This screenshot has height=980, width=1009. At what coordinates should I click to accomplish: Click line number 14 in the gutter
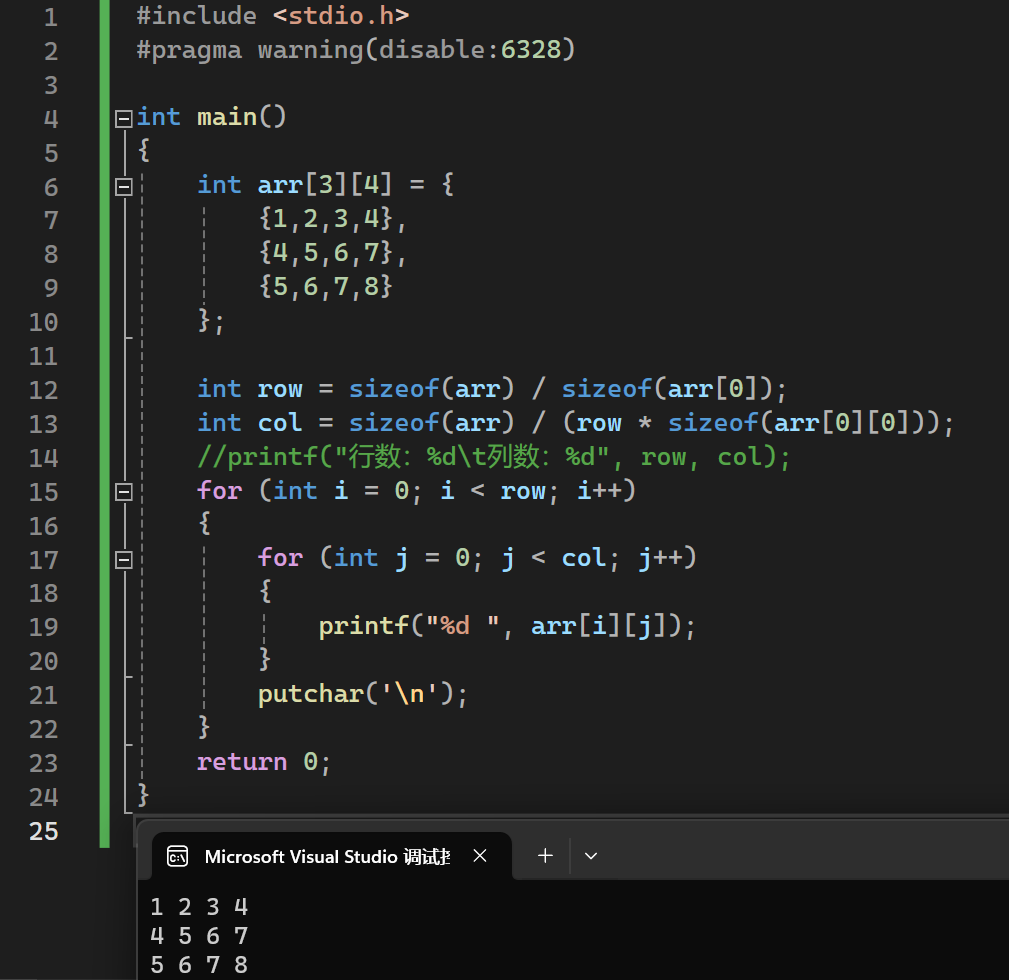(43, 458)
